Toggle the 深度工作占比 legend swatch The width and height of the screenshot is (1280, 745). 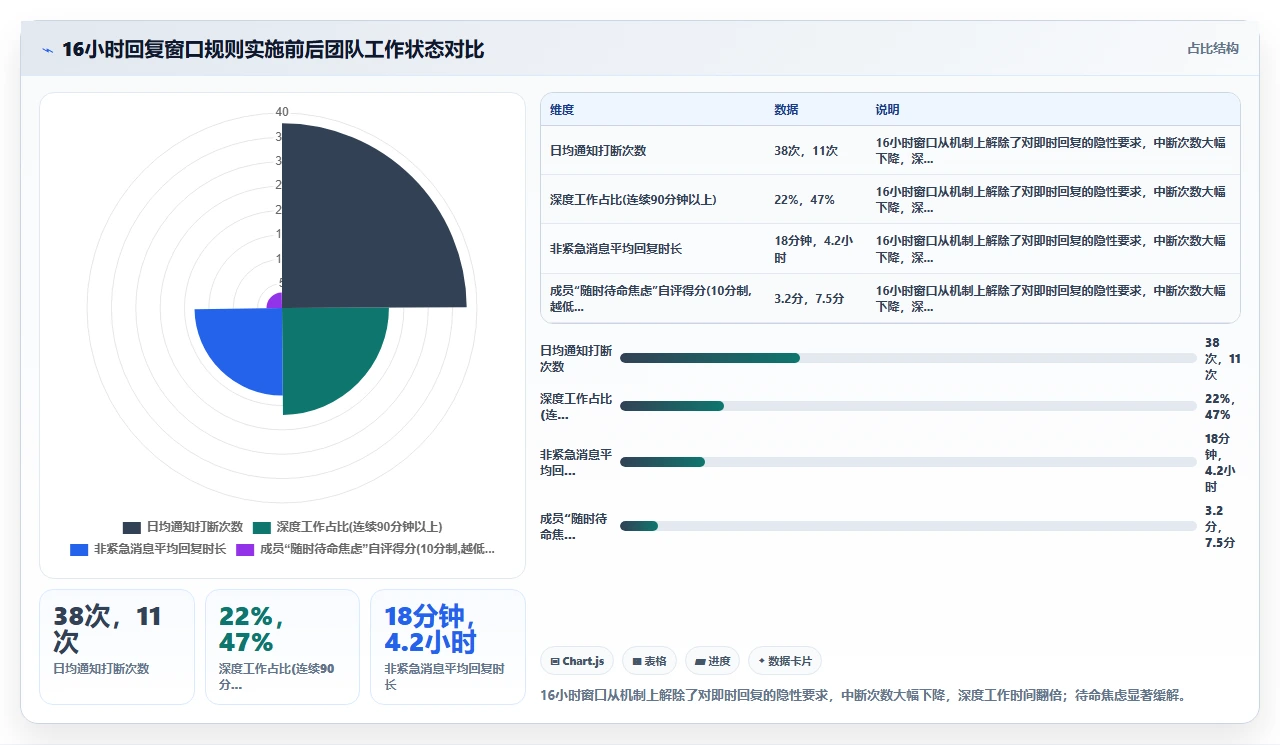tap(262, 527)
